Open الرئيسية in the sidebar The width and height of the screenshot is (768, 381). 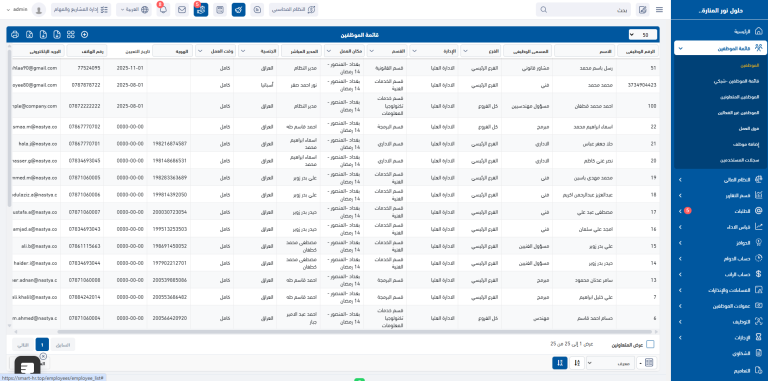click(720, 31)
